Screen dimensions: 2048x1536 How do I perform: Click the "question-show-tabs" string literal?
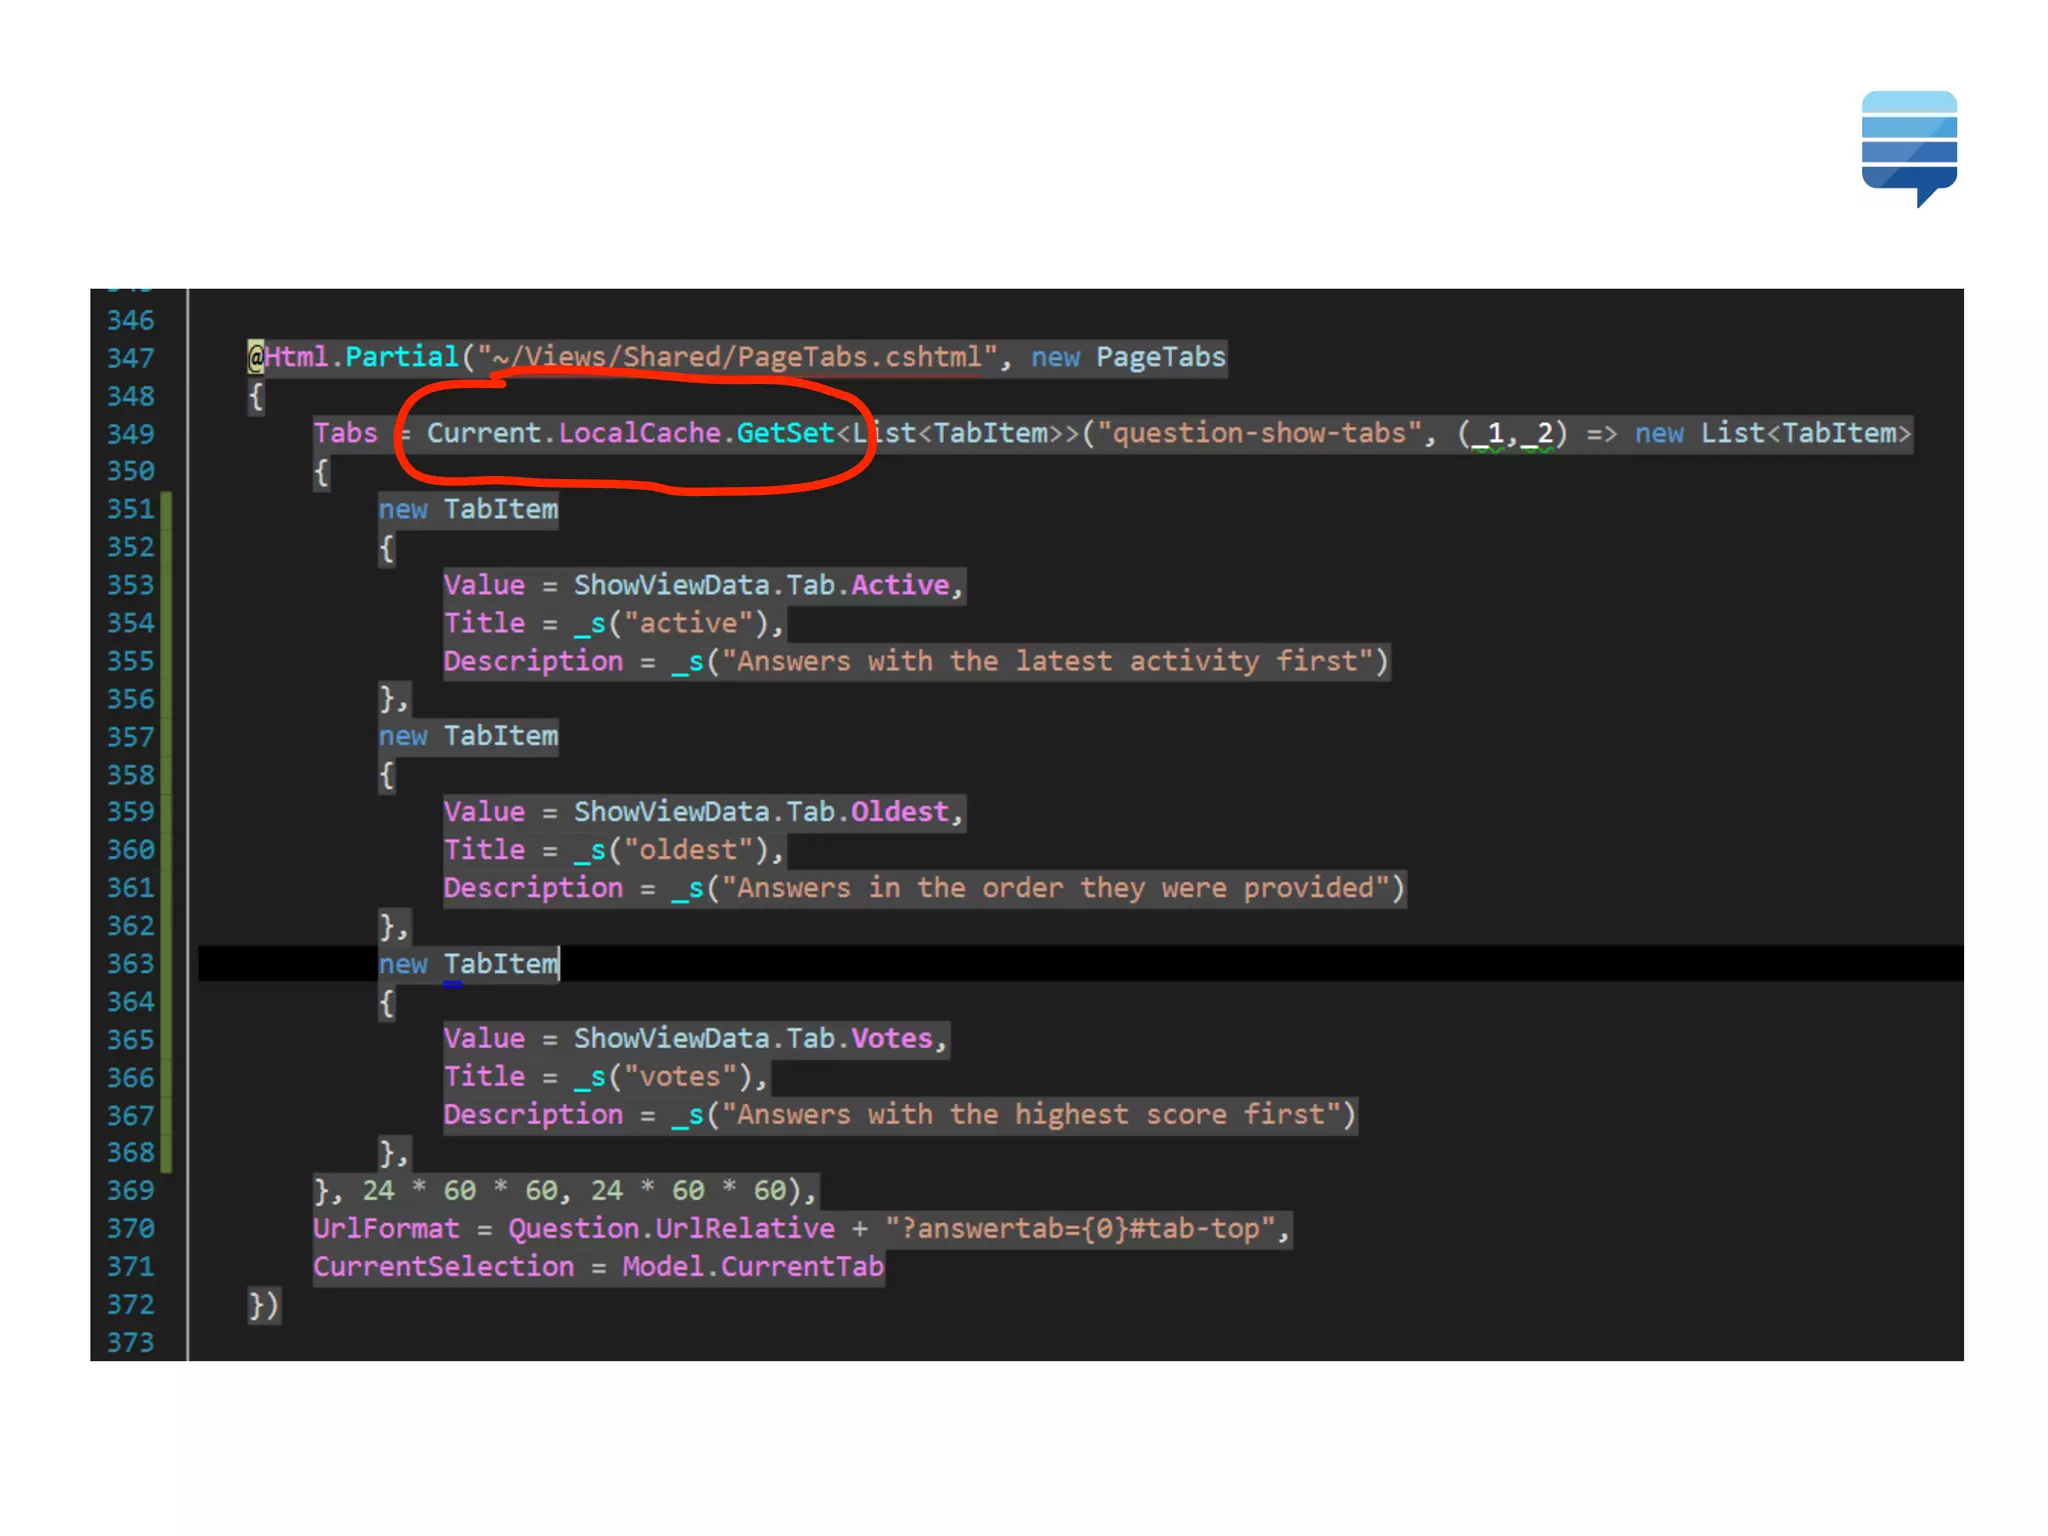point(1260,433)
